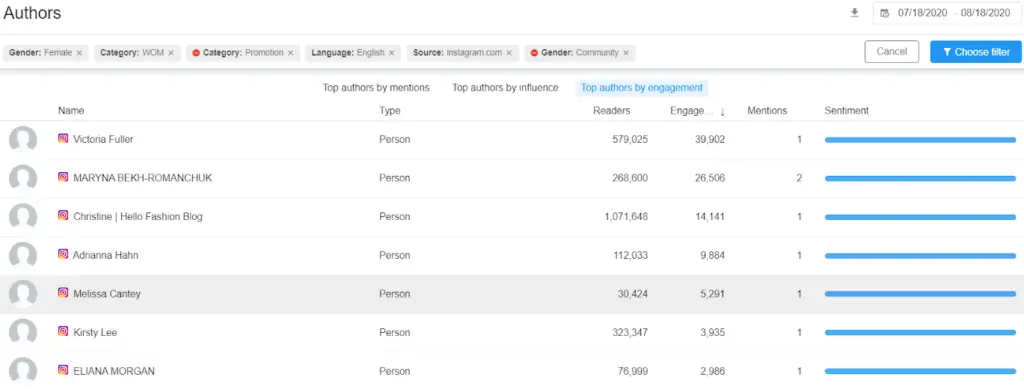1024x389 pixels.
Task: Delete the Category: Promotion filter
Action: pos(291,53)
